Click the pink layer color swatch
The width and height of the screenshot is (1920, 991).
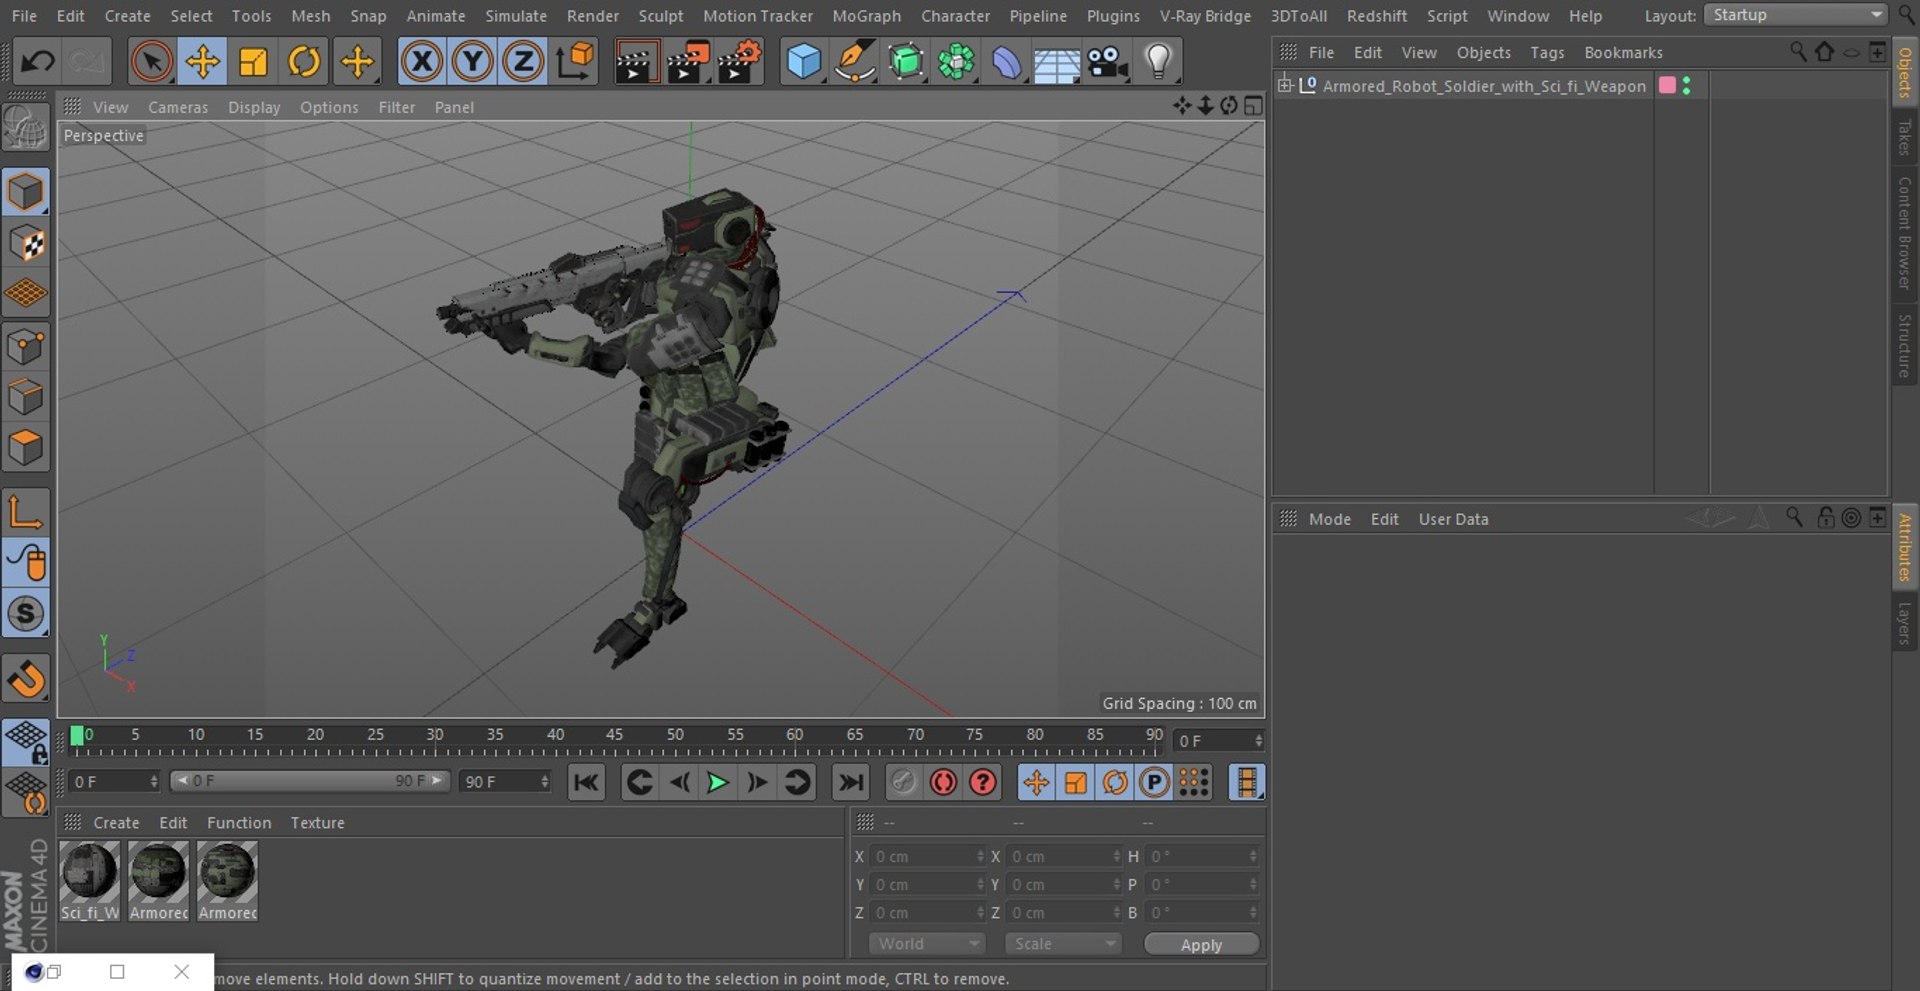[x=1667, y=85]
